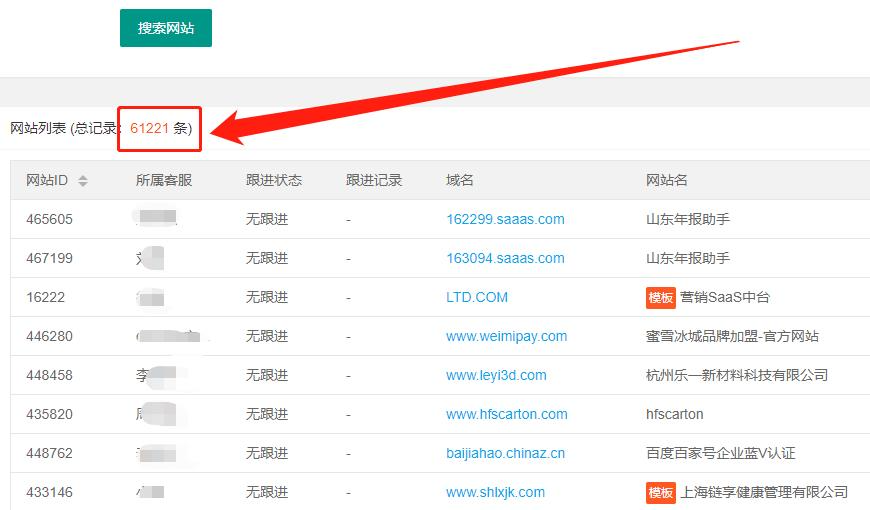This screenshot has height=510, width=870.
Task: Click the 61221 total record count
Action: [x=149, y=128]
